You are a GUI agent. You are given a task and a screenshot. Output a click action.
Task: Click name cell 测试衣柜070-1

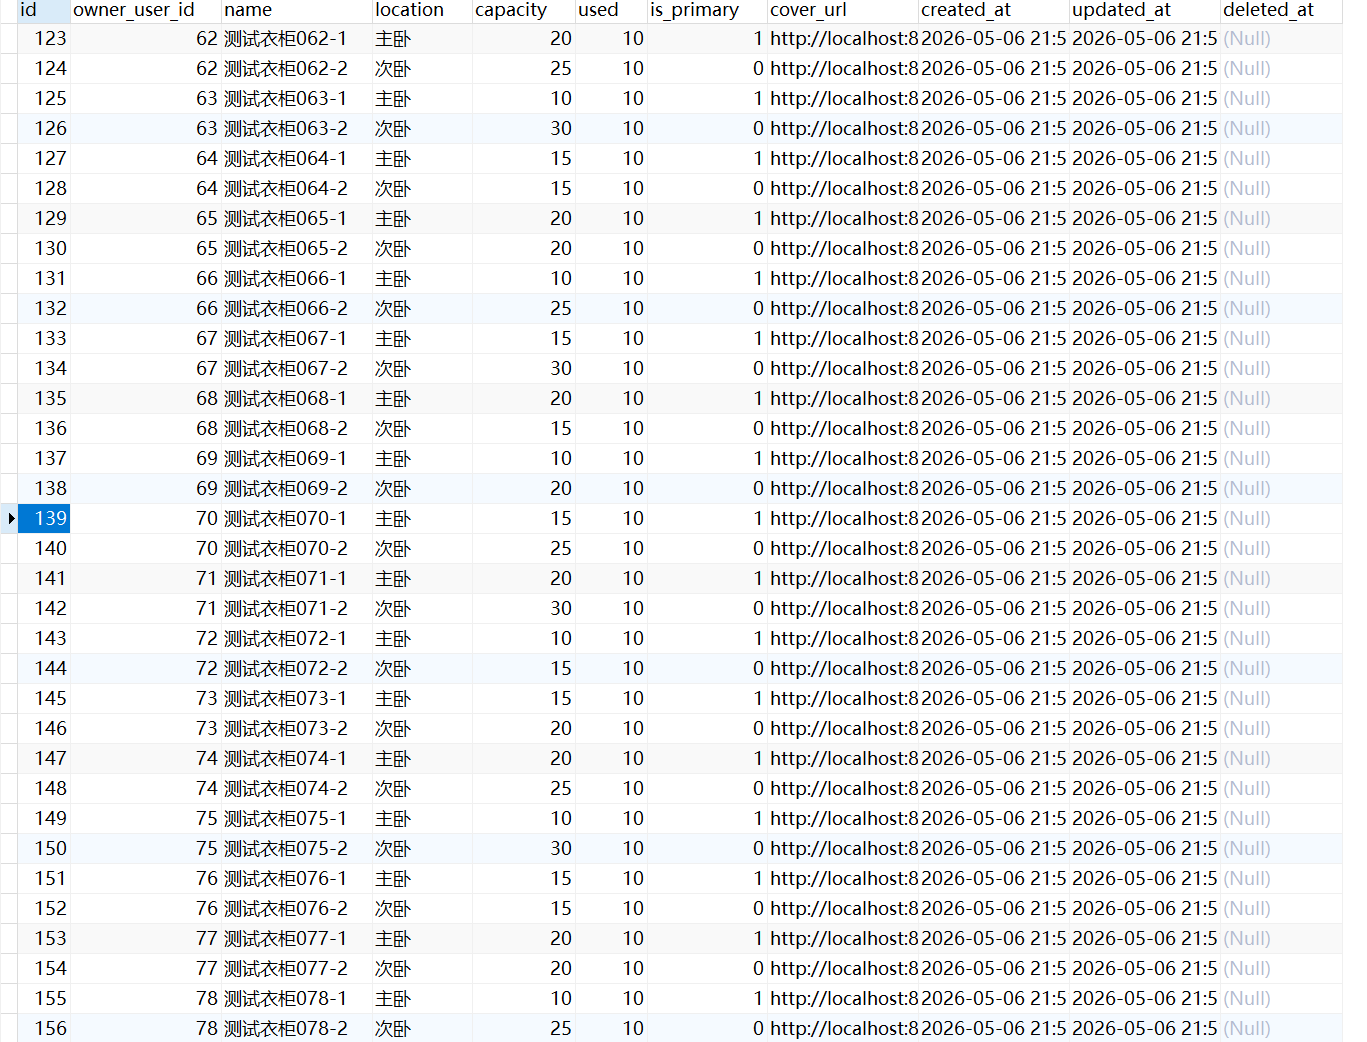296,518
